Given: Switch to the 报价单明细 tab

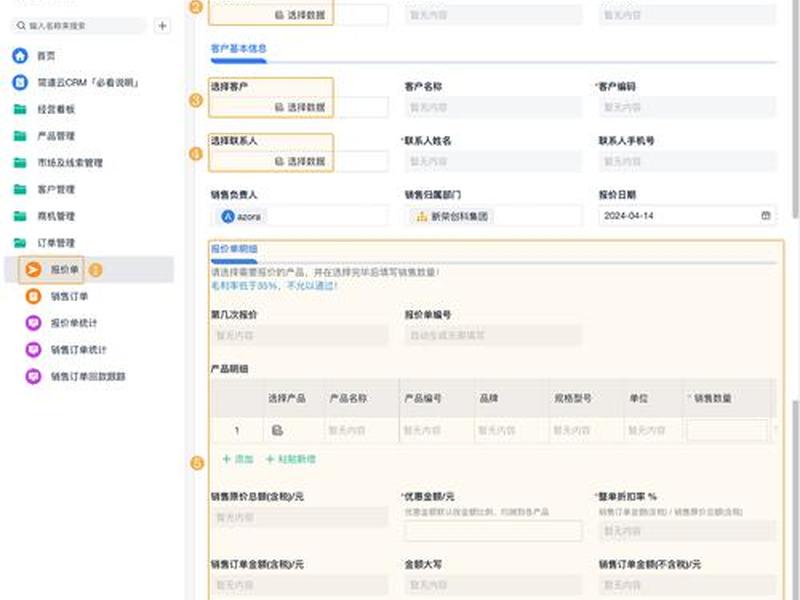Looking at the screenshot, I should tap(234, 249).
